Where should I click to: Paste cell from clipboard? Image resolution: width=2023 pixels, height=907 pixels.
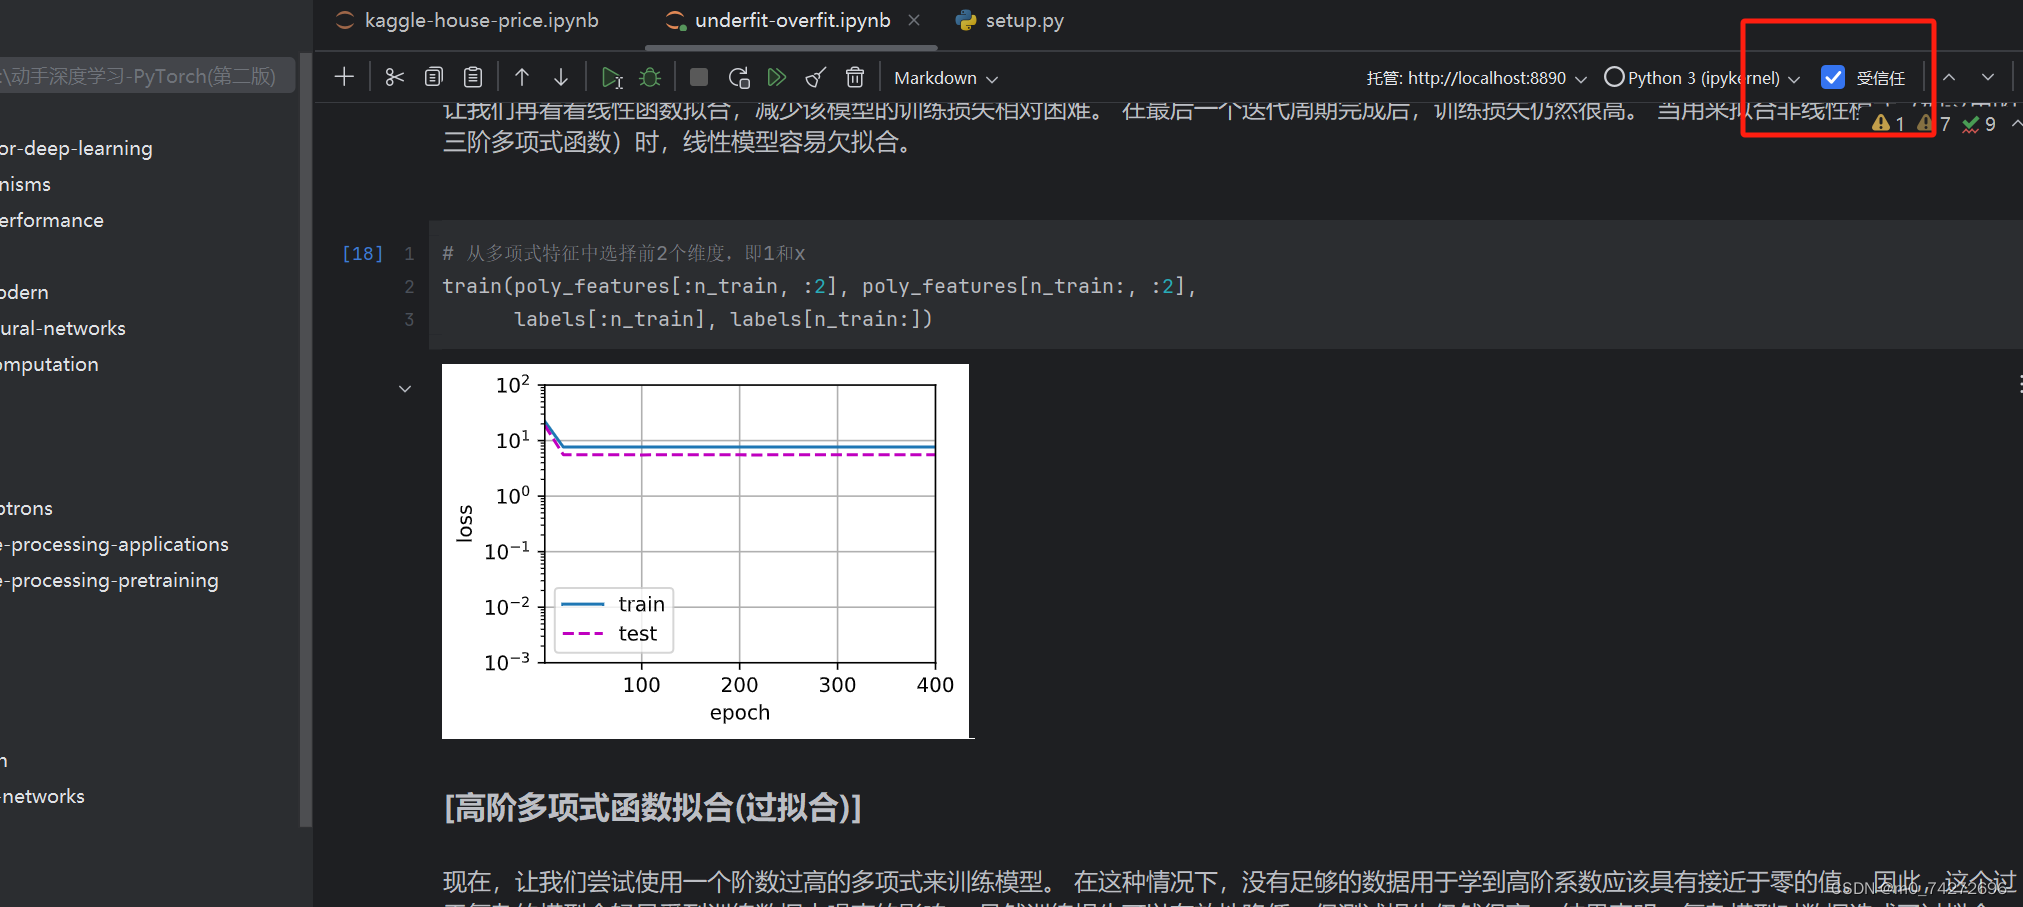473,76
